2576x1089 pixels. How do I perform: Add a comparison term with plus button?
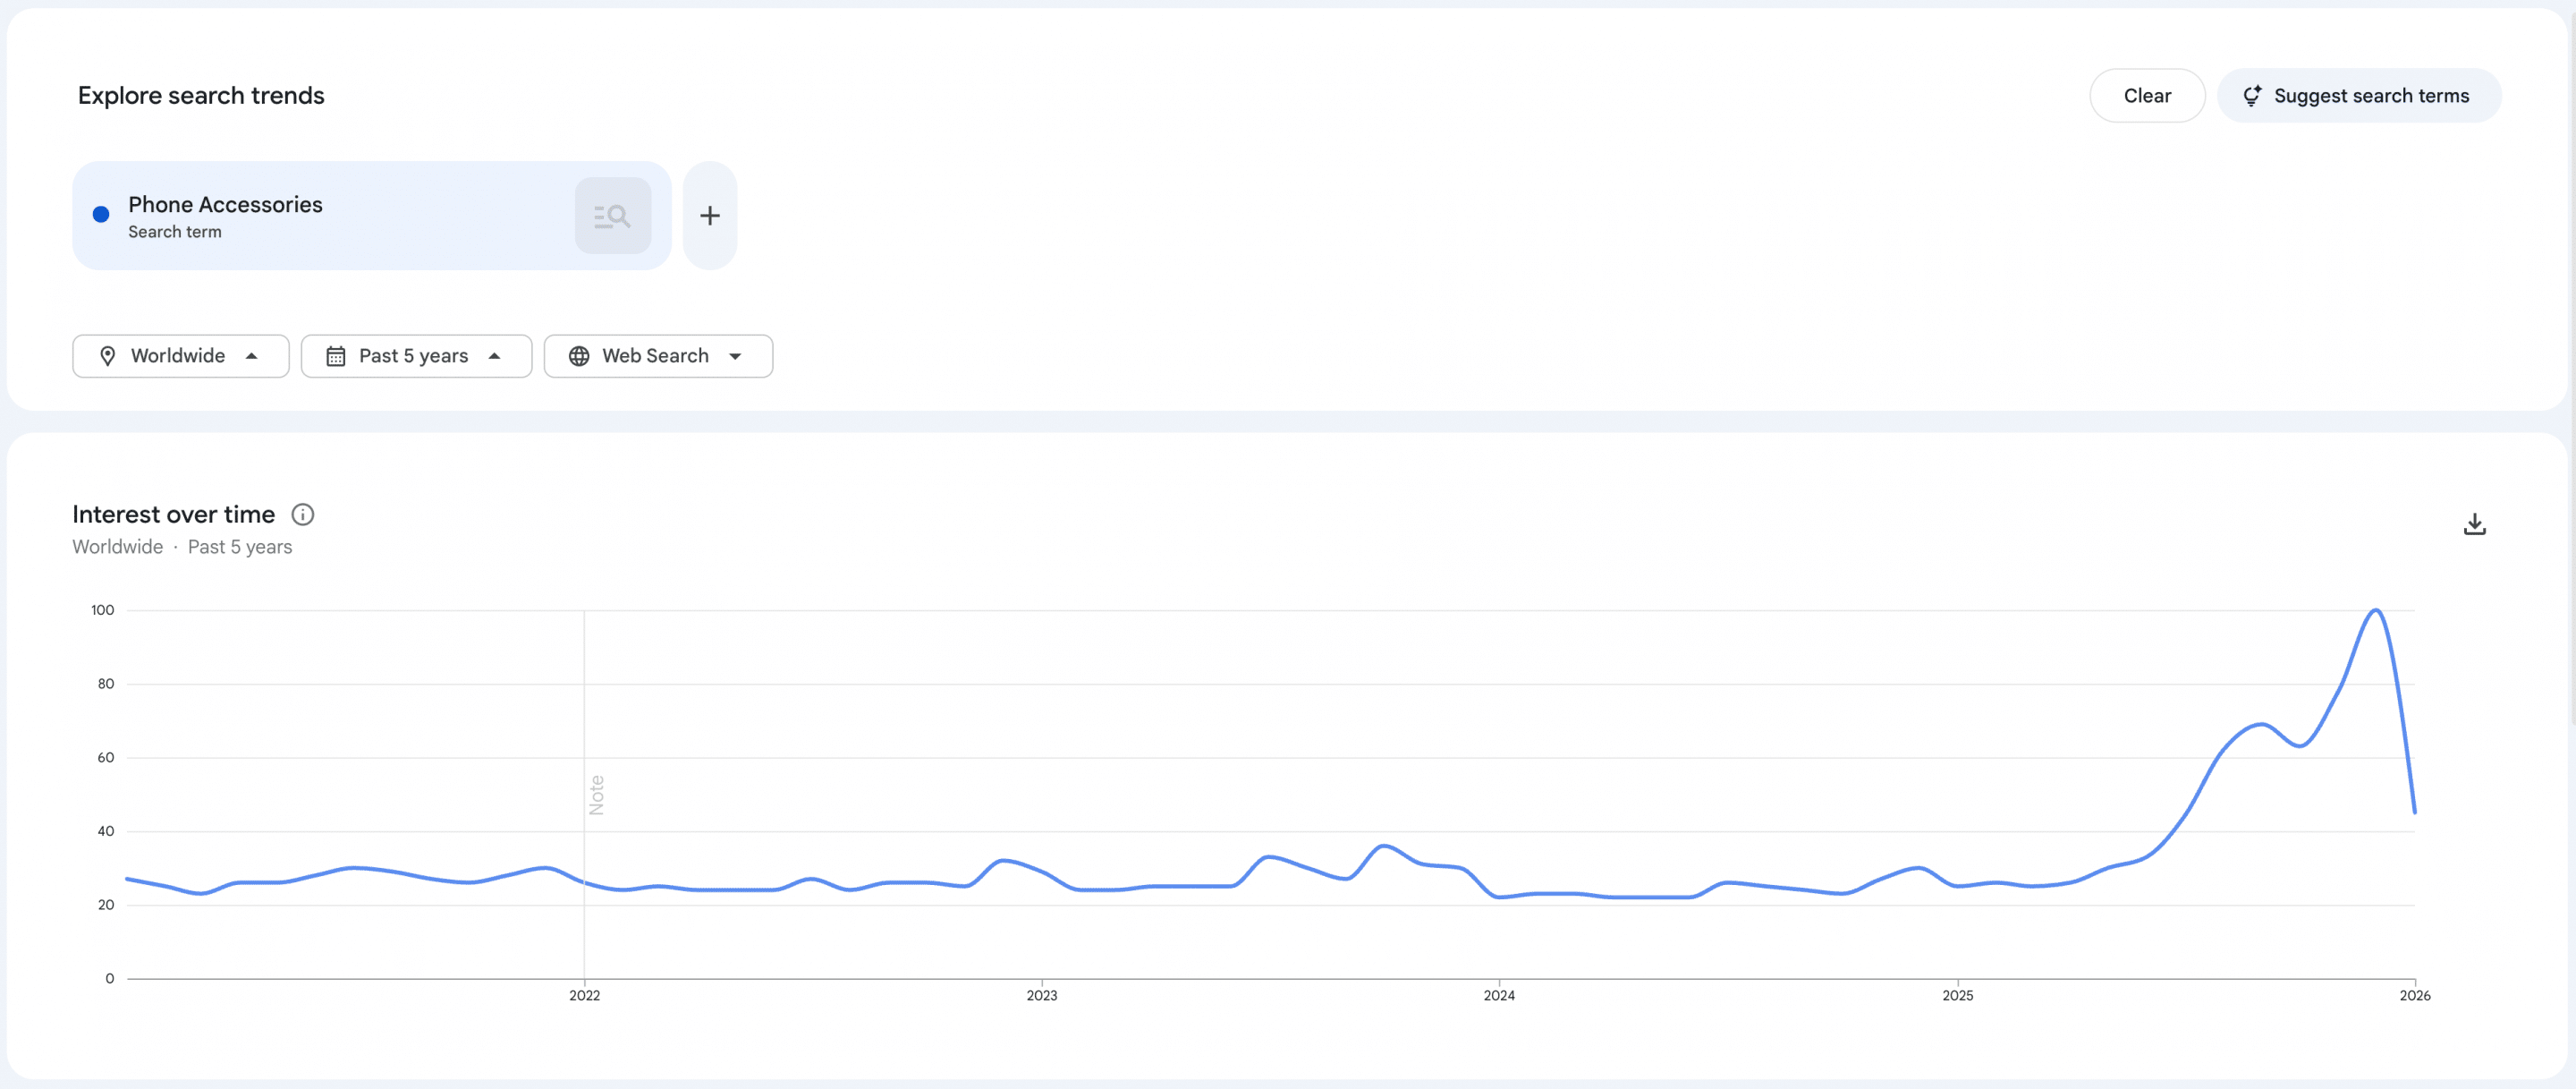(x=710, y=216)
